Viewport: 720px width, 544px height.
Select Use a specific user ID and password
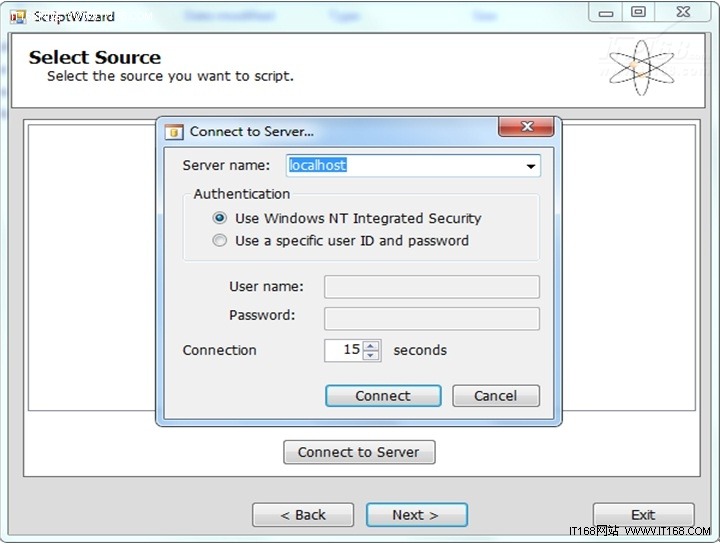pyautogui.click(x=219, y=241)
